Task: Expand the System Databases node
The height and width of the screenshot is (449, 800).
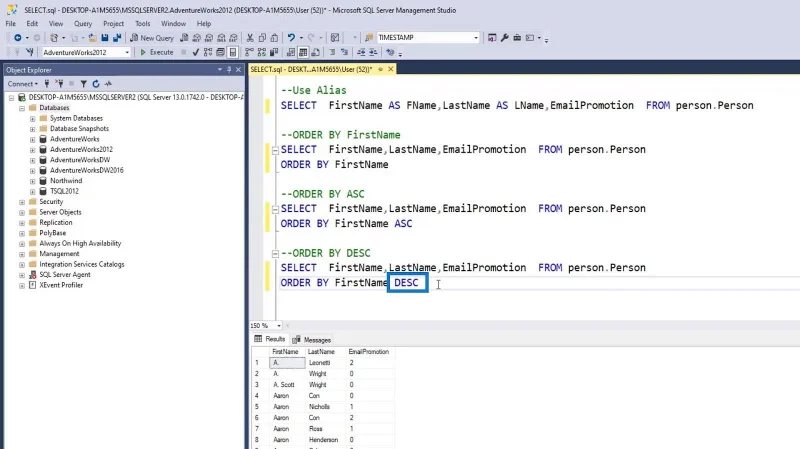Action: point(32,118)
